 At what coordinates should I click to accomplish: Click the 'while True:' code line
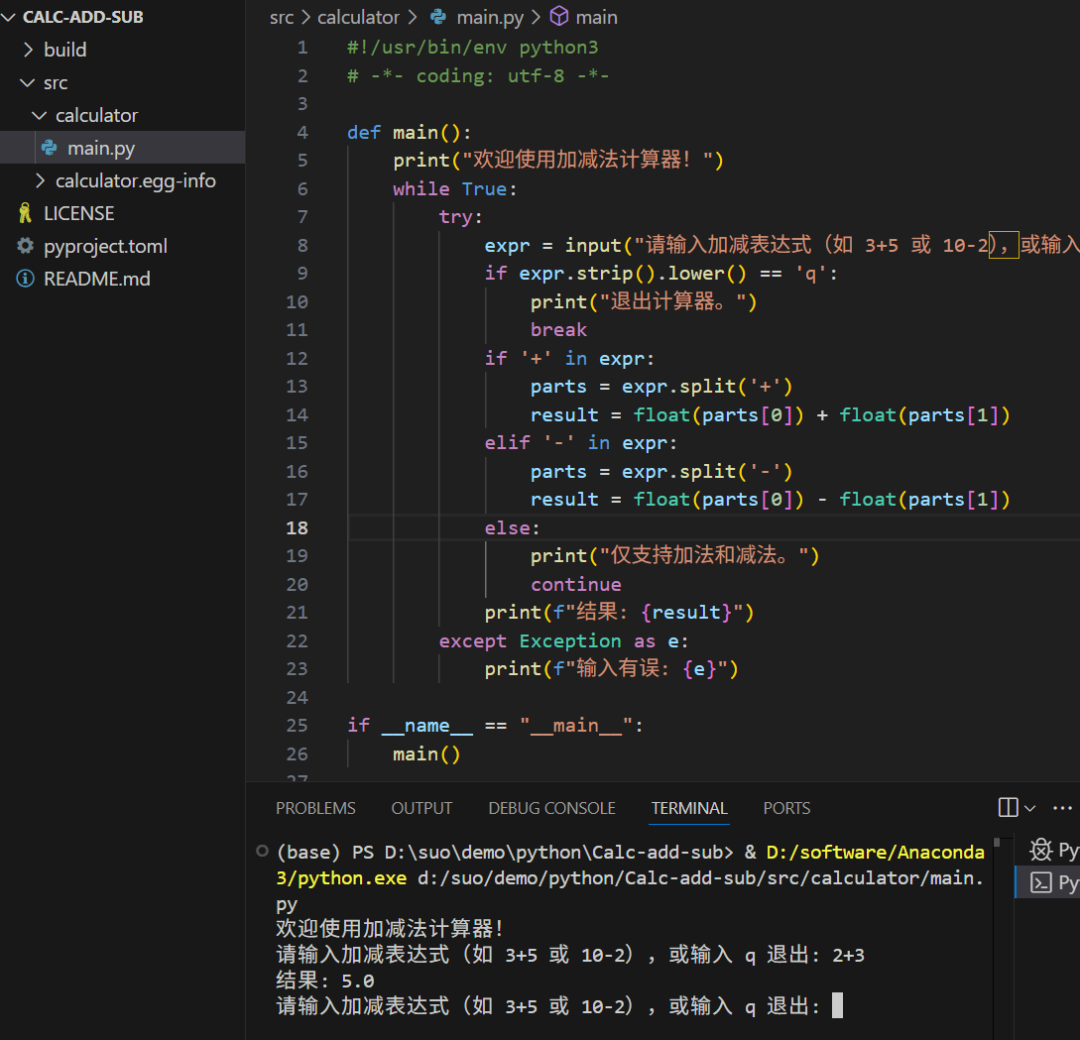click(455, 189)
